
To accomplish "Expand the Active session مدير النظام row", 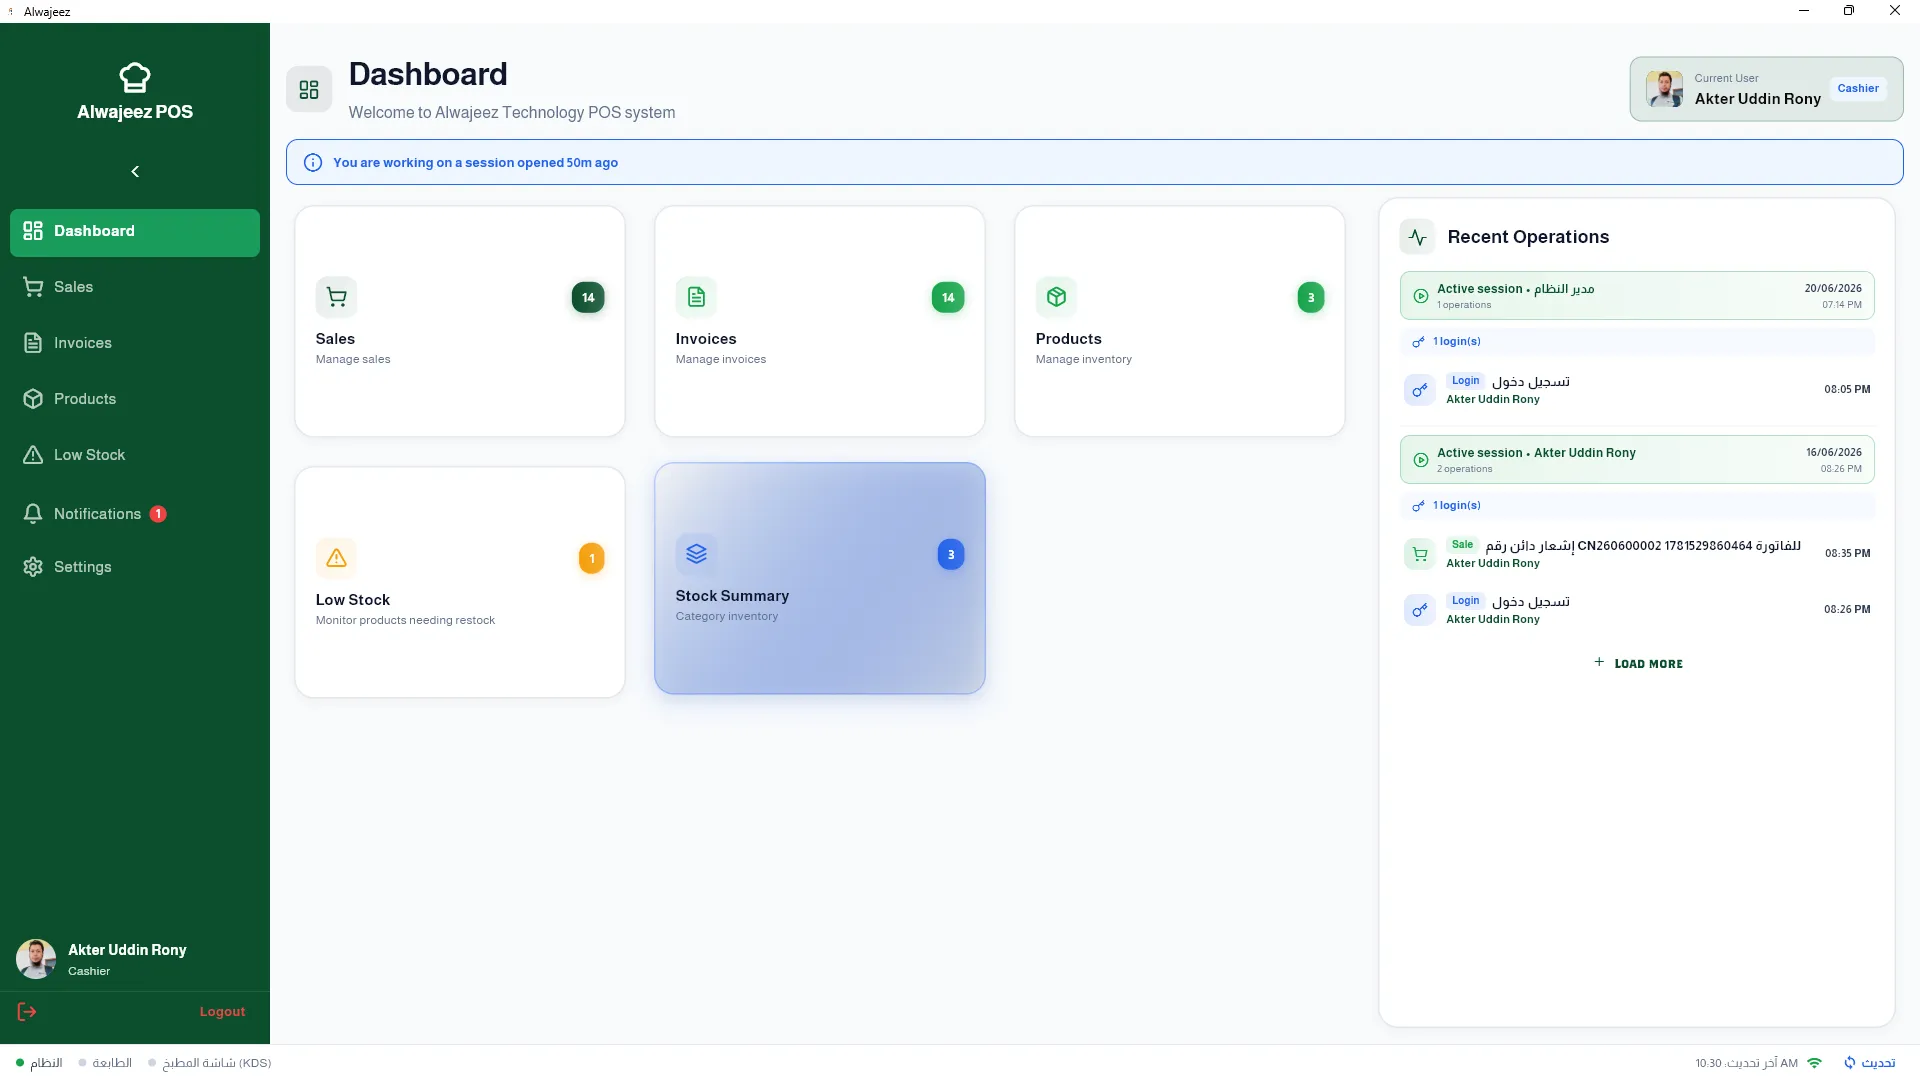I will [x=1637, y=296].
